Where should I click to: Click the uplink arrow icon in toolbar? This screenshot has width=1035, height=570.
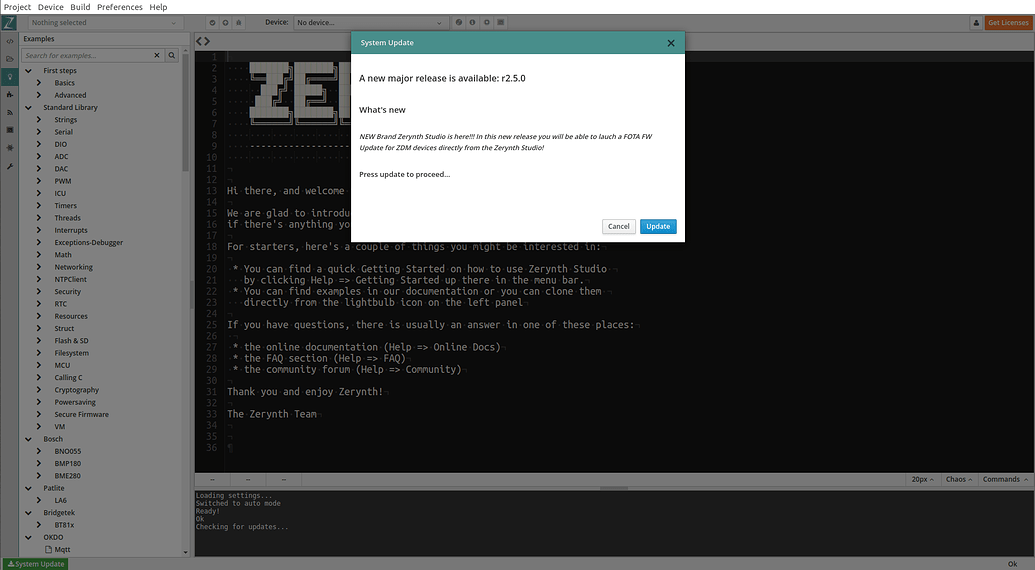[x=225, y=22]
